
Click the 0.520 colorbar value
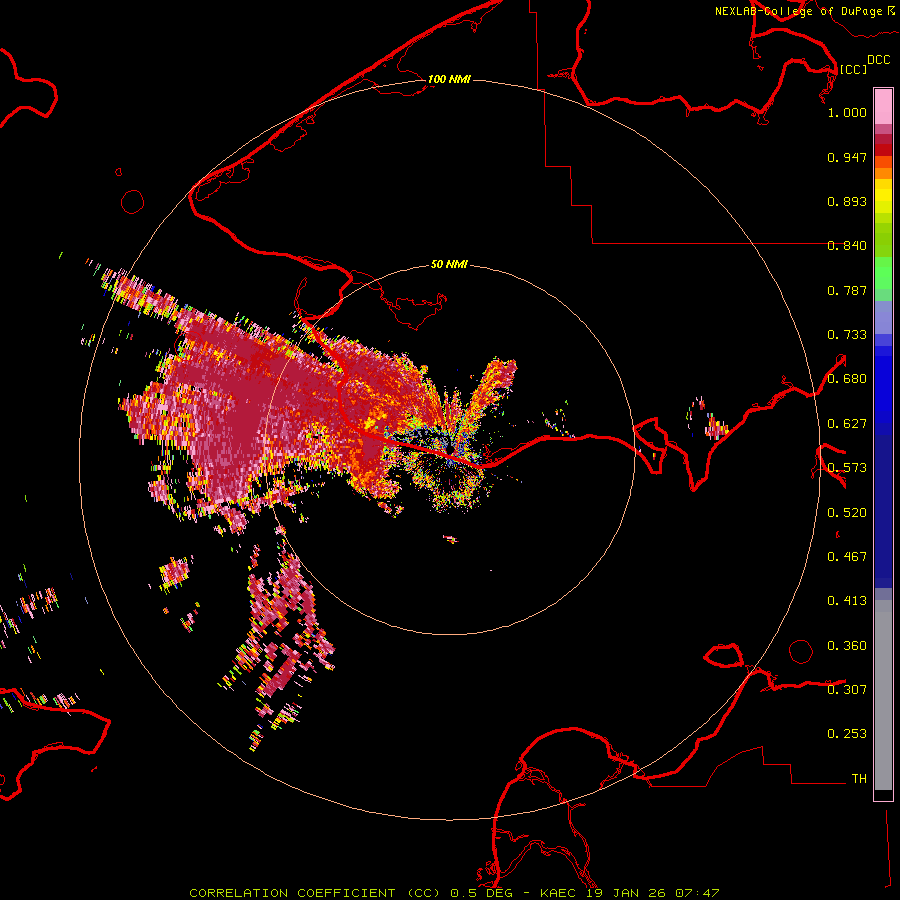coord(847,513)
